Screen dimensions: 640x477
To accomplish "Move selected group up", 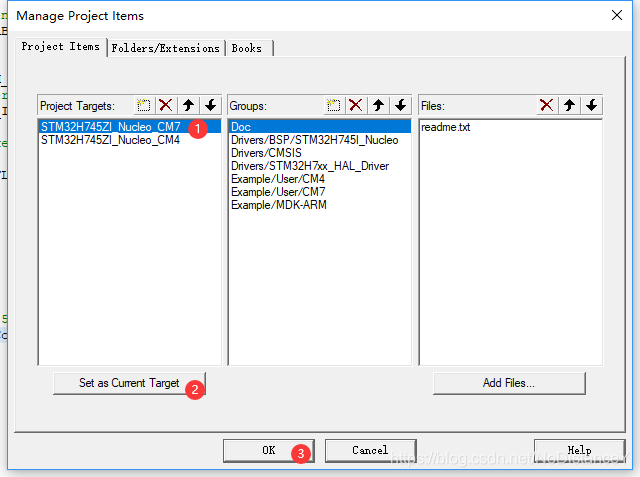I will (x=379, y=105).
